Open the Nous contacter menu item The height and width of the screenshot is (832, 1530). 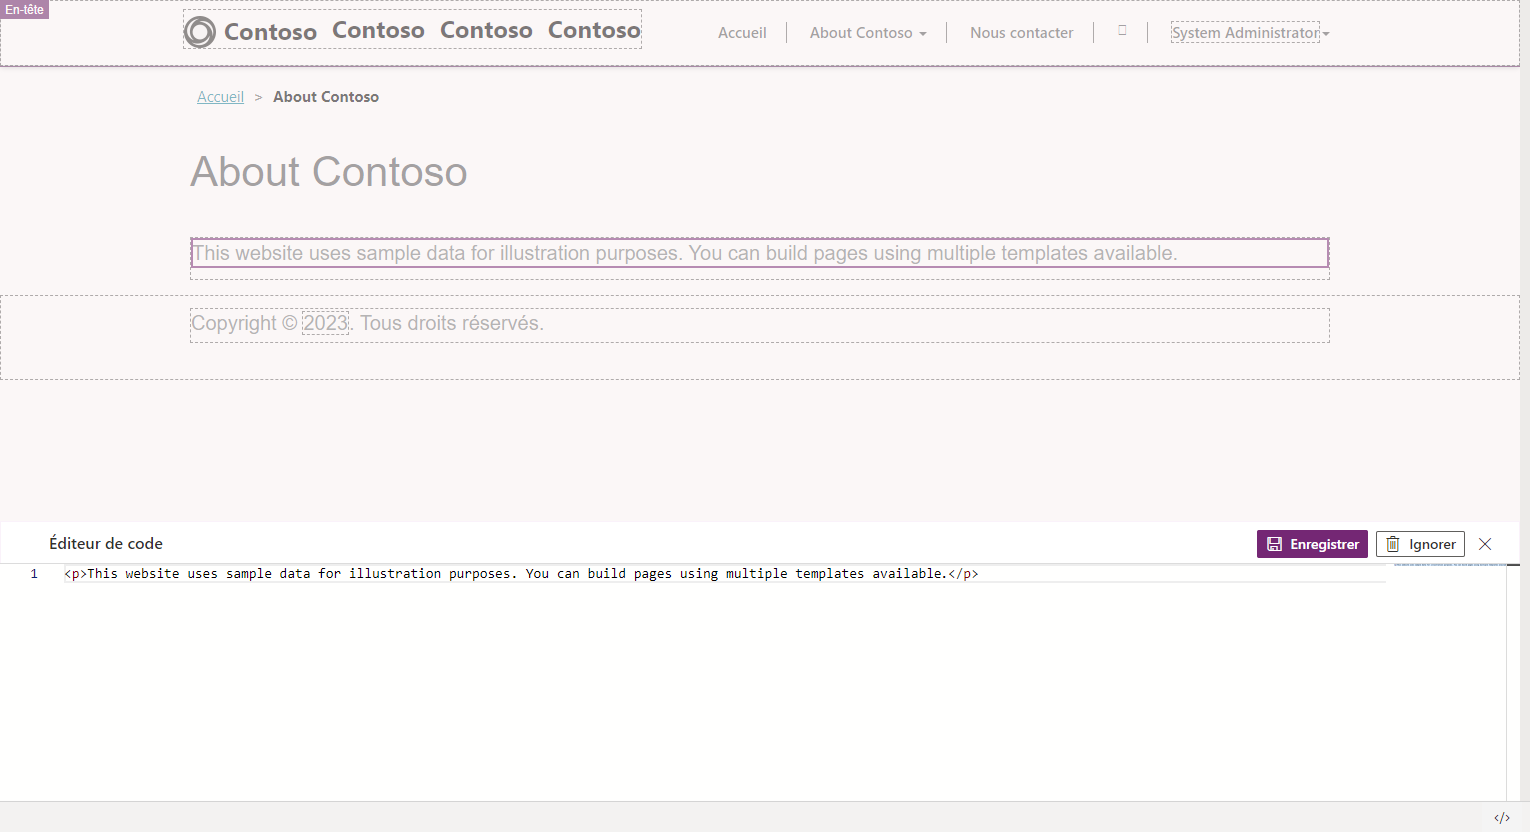click(1021, 33)
